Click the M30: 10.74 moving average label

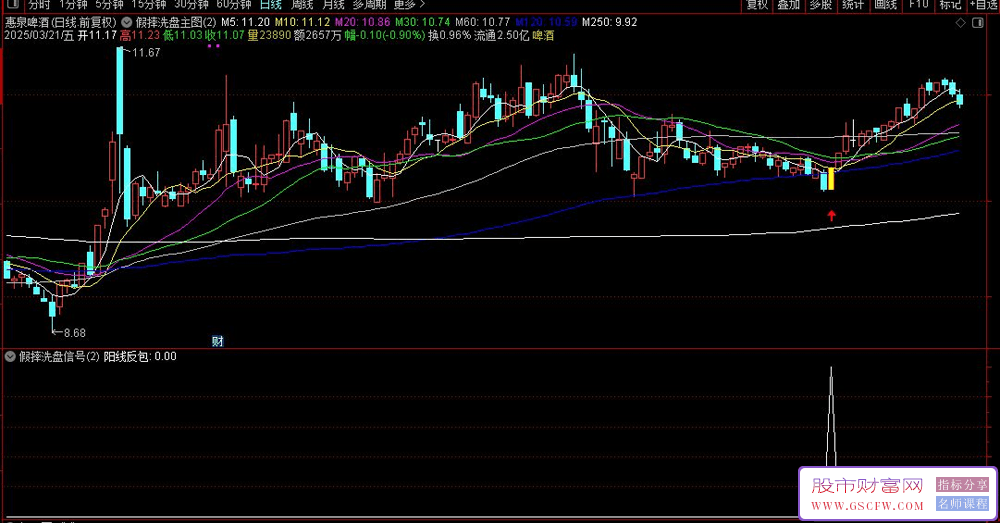tap(422, 22)
